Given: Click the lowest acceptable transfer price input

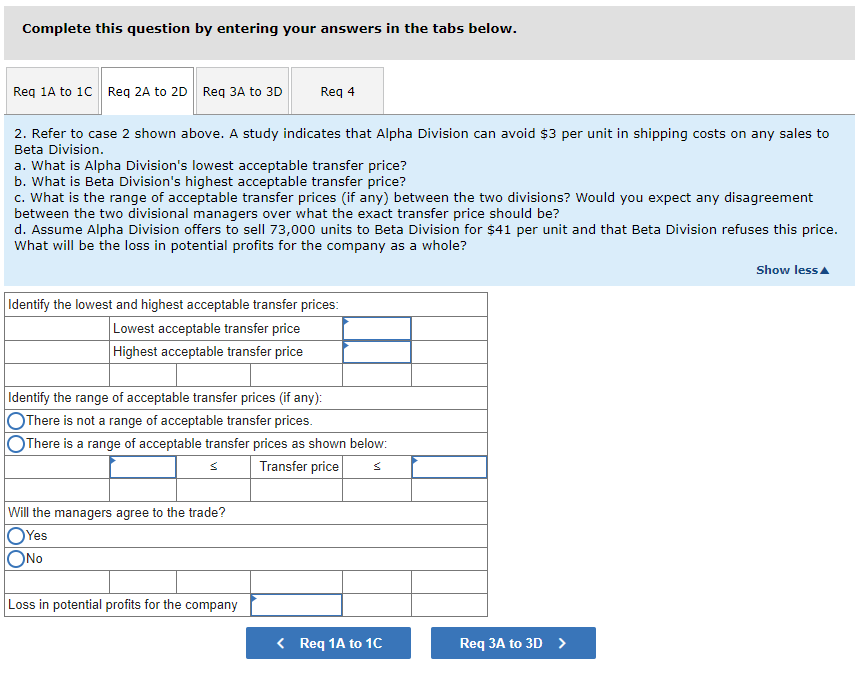Looking at the screenshot, I should 377,327.
